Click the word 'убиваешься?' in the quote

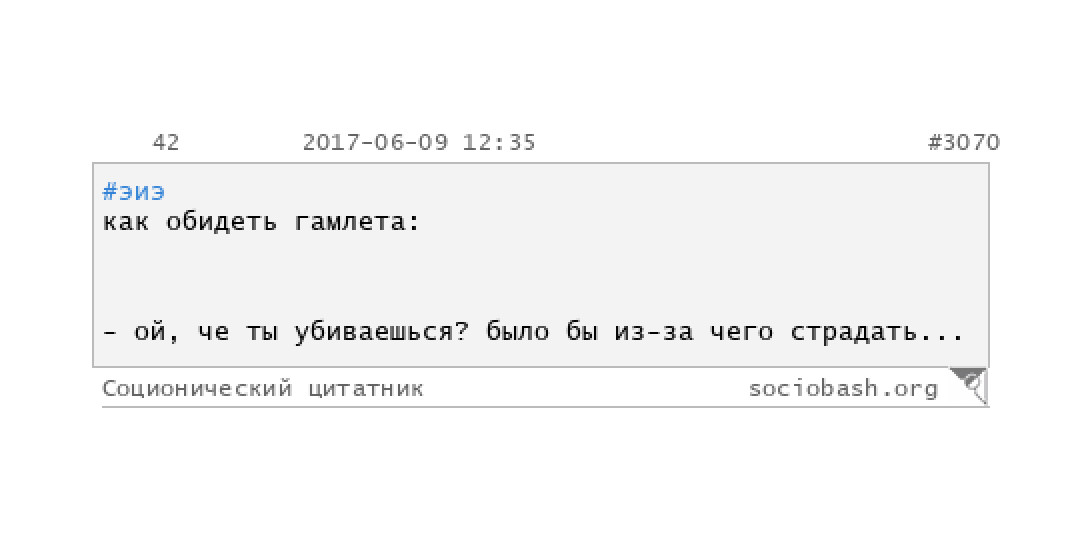(x=381, y=332)
